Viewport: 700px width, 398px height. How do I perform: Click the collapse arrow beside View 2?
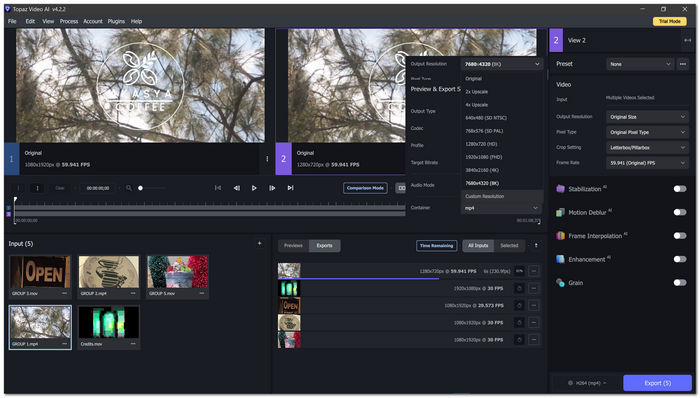[x=688, y=40]
